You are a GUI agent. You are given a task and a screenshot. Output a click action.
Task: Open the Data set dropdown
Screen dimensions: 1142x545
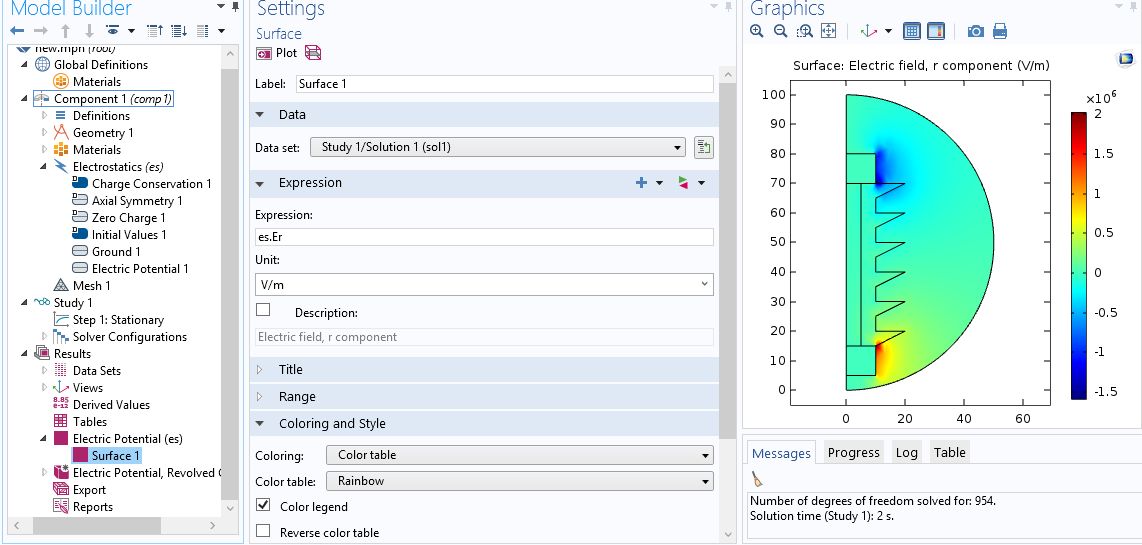tap(497, 148)
